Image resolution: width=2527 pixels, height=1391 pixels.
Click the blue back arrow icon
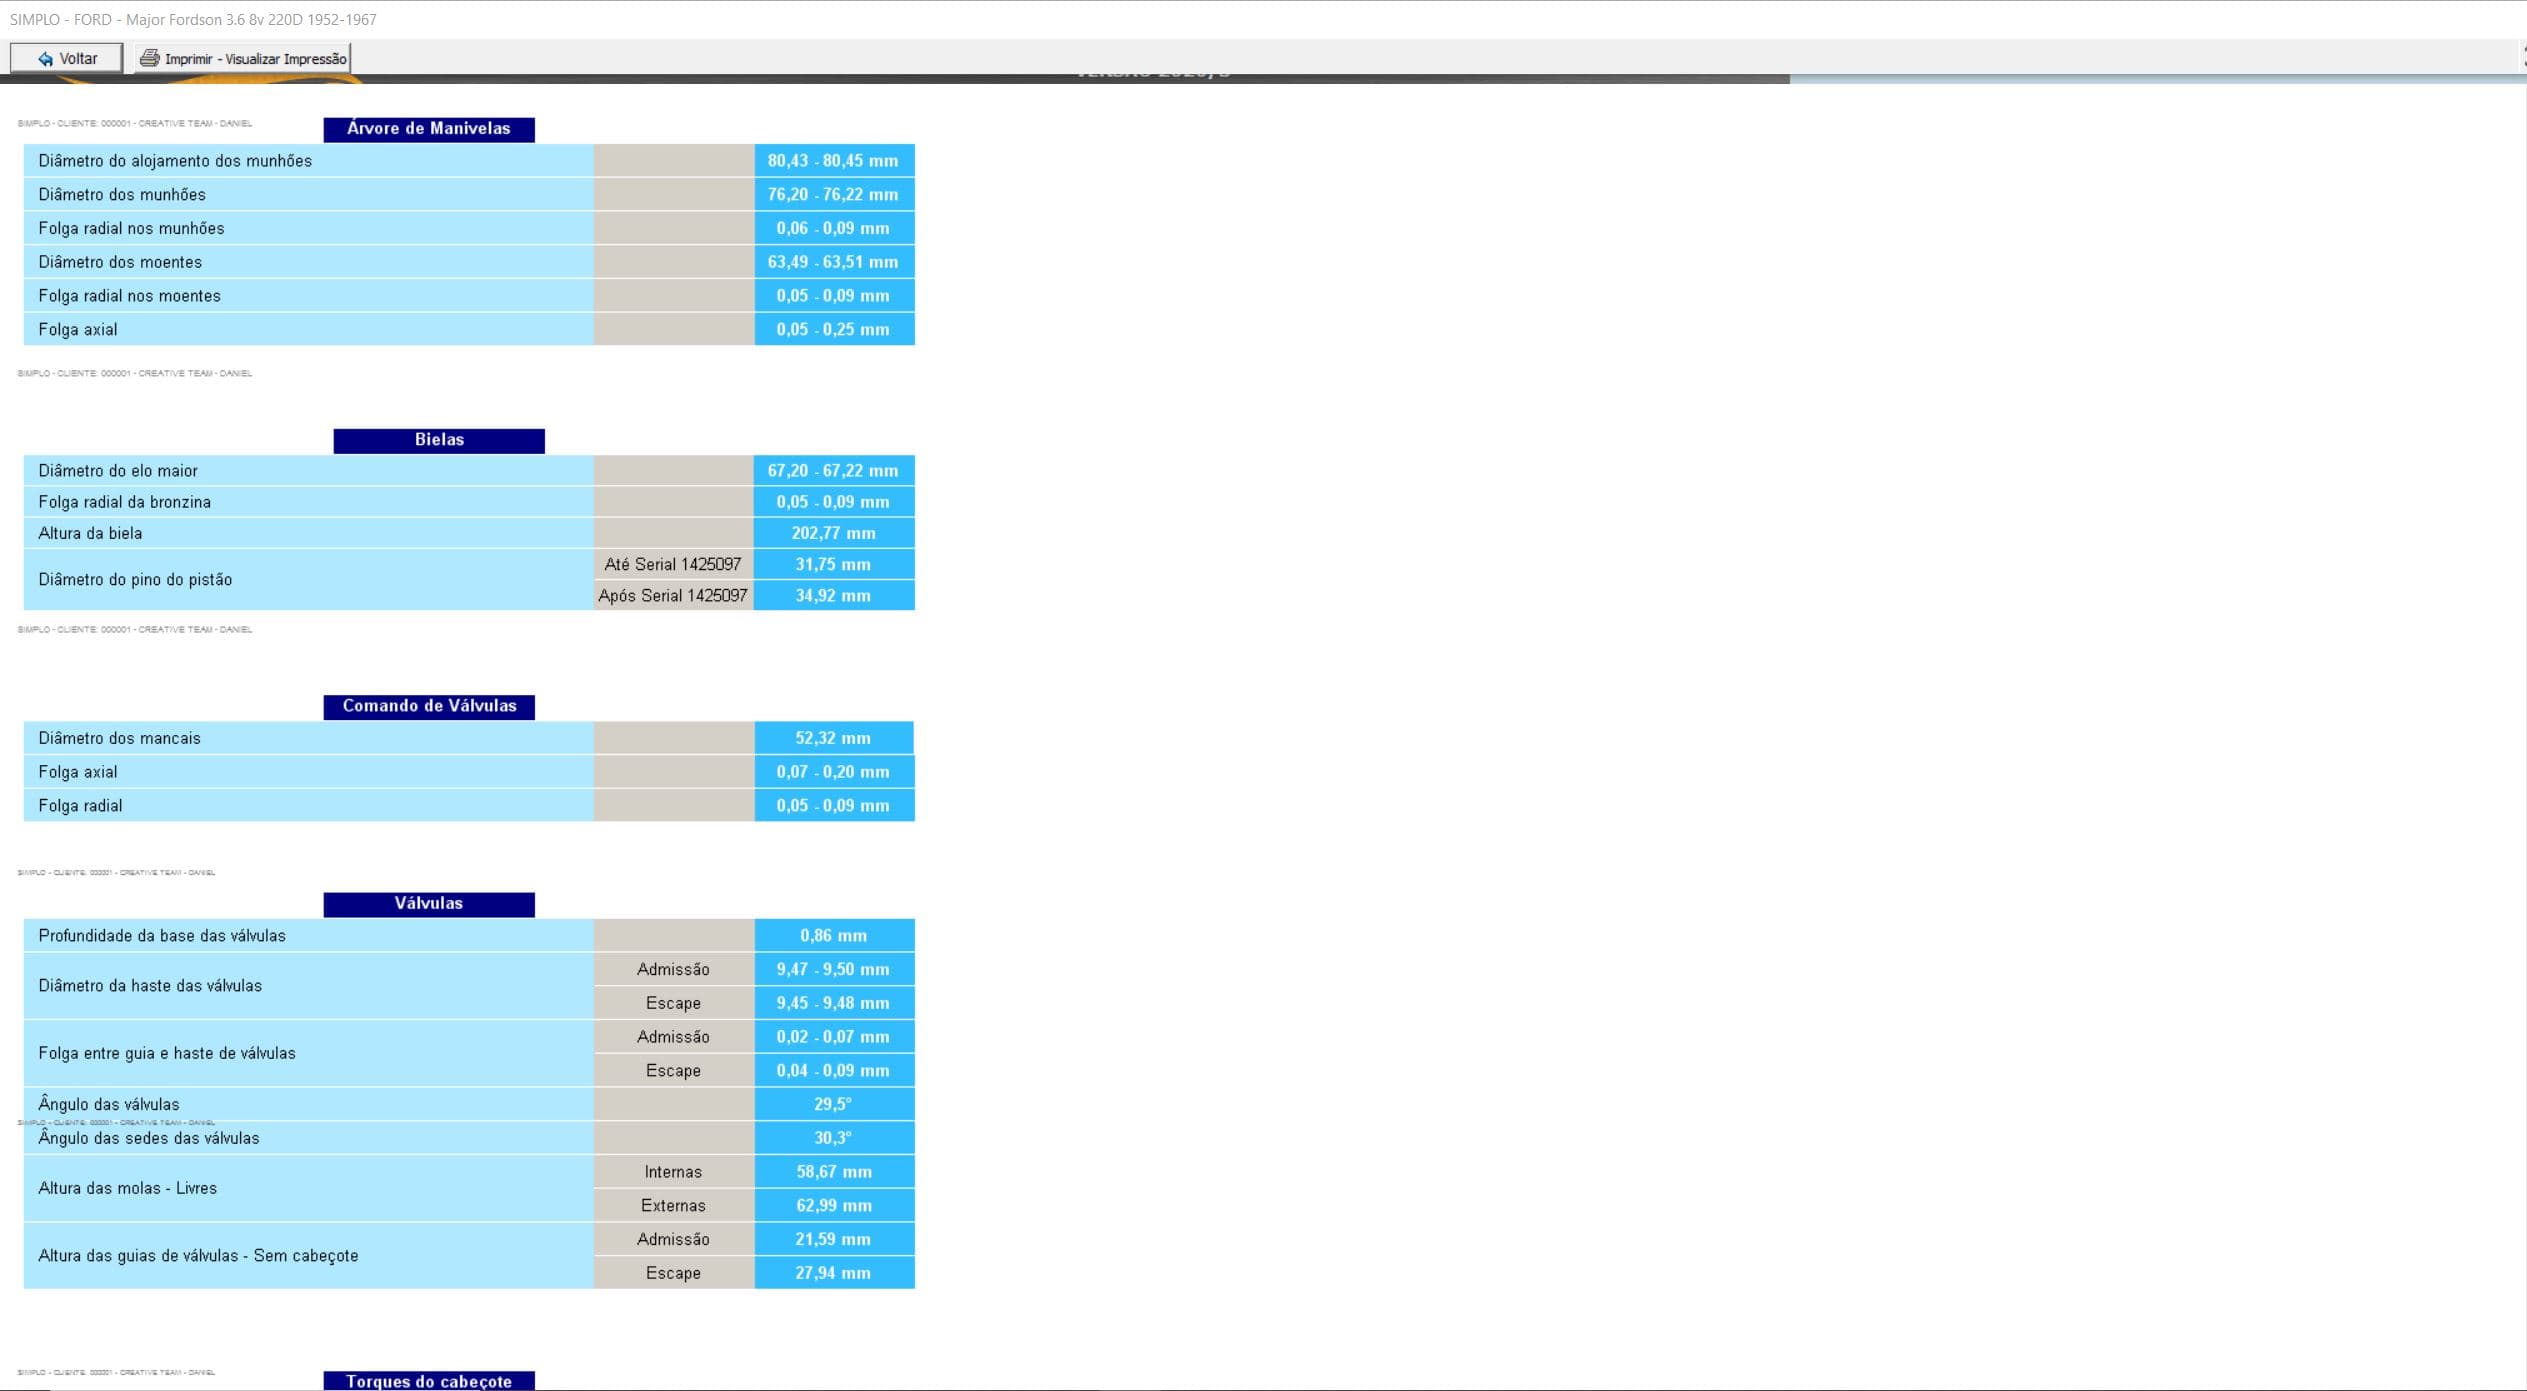(x=45, y=59)
